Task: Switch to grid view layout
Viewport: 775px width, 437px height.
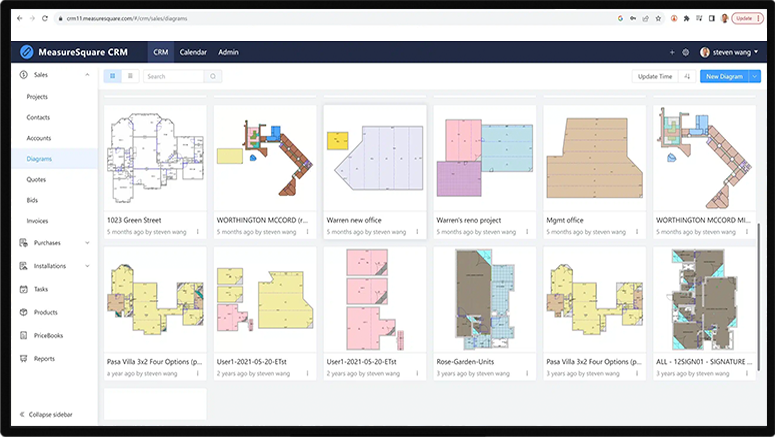Action: [112, 76]
